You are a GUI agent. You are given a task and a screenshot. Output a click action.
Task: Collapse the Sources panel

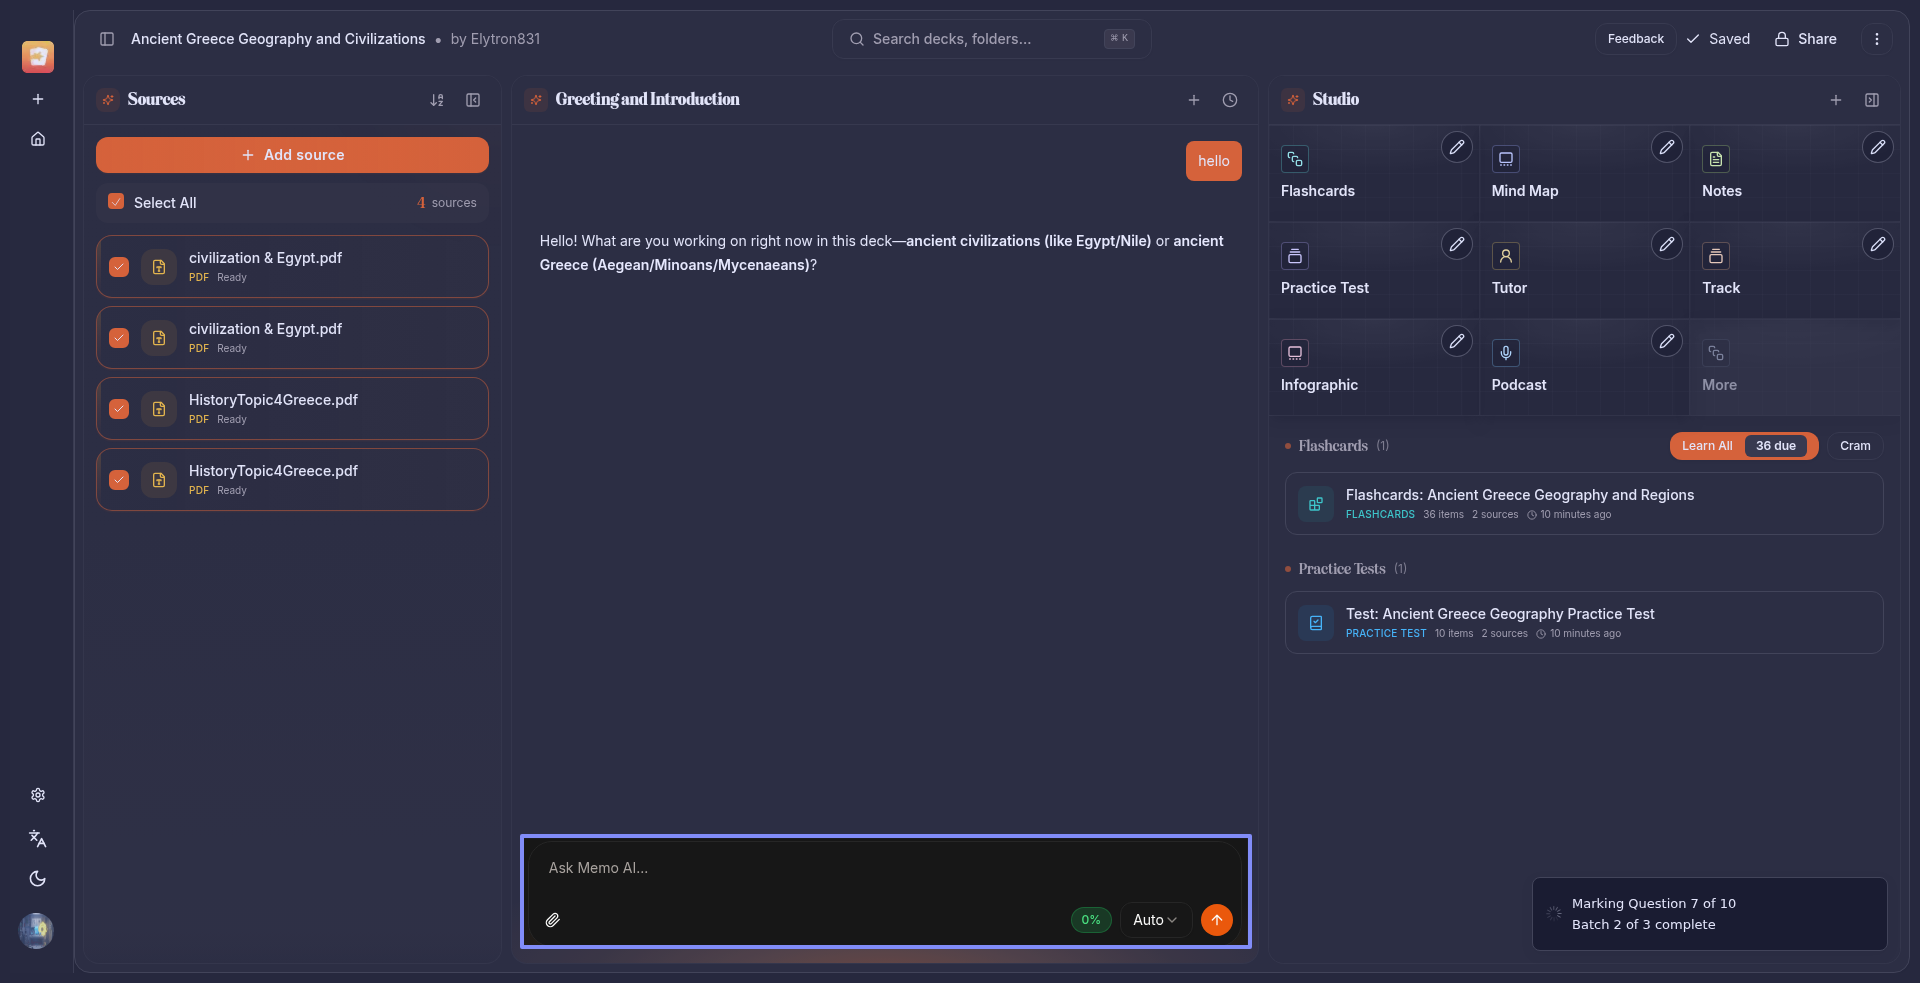(x=473, y=100)
